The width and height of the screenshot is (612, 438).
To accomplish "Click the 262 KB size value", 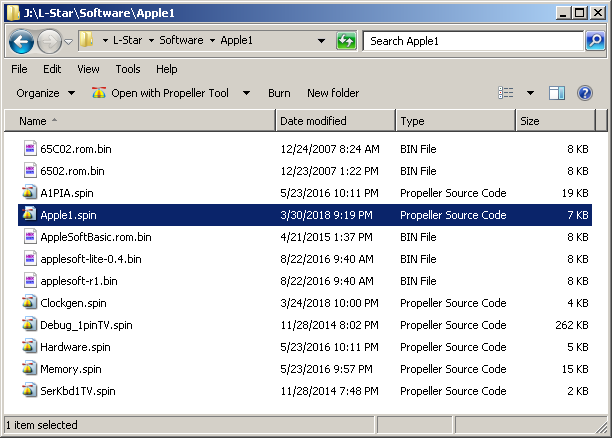I will (x=572, y=325).
